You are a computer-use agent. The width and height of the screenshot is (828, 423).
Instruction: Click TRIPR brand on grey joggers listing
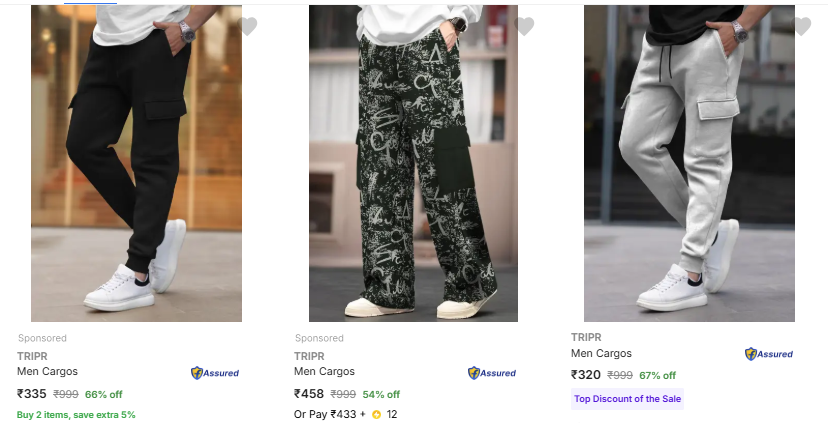tap(586, 337)
